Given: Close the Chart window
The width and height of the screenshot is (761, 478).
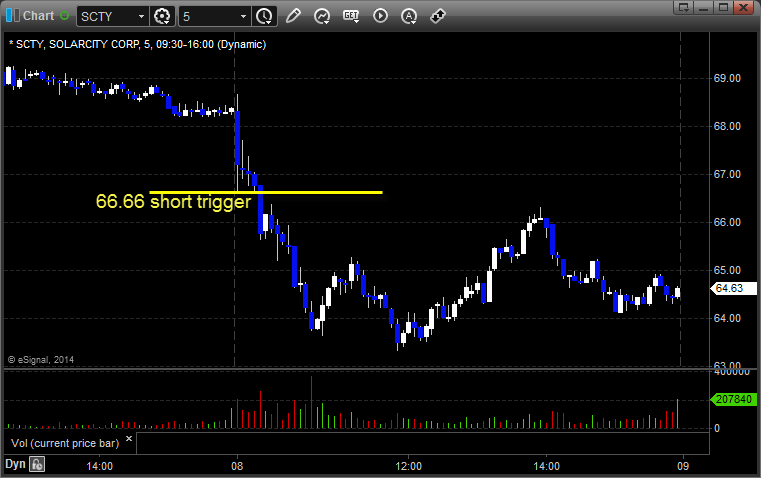Looking at the screenshot, I should point(744,7).
